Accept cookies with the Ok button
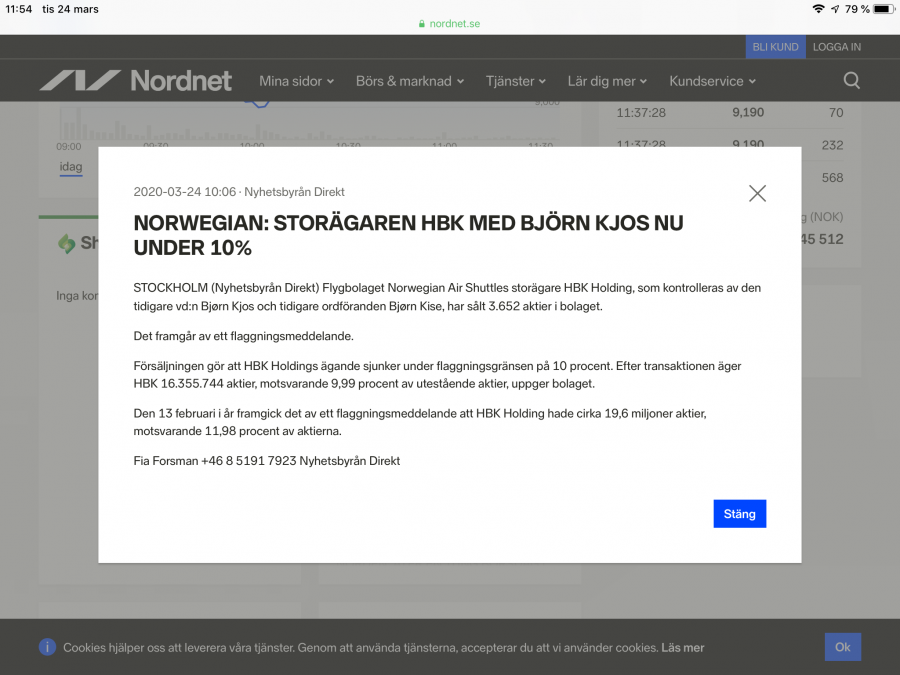 pos(842,647)
